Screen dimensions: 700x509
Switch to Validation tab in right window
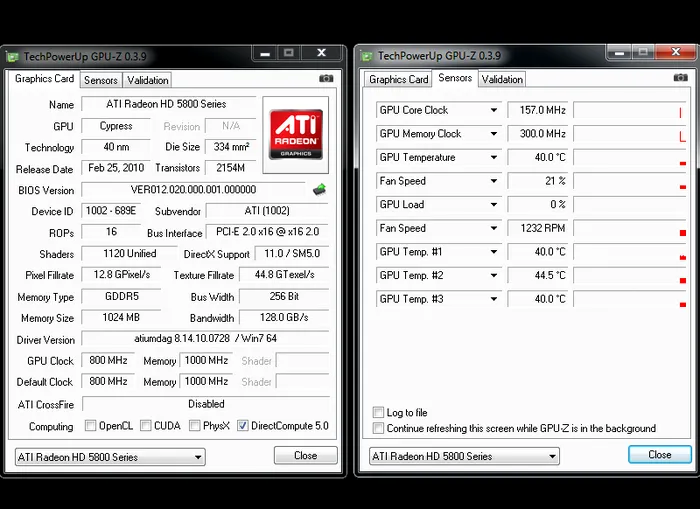pyautogui.click(x=502, y=79)
